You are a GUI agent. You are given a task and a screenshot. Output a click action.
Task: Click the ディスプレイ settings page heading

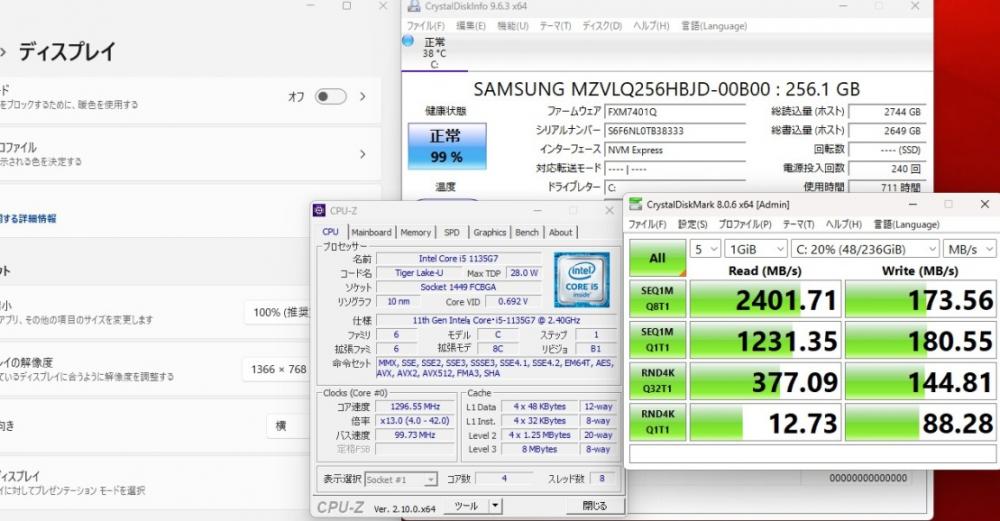(x=67, y=52)
